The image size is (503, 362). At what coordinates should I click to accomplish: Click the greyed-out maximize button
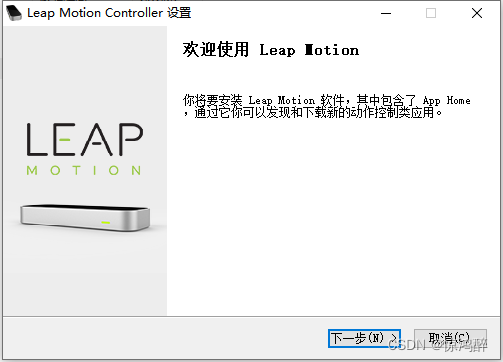pyautogui.click(x=431, y=13)
